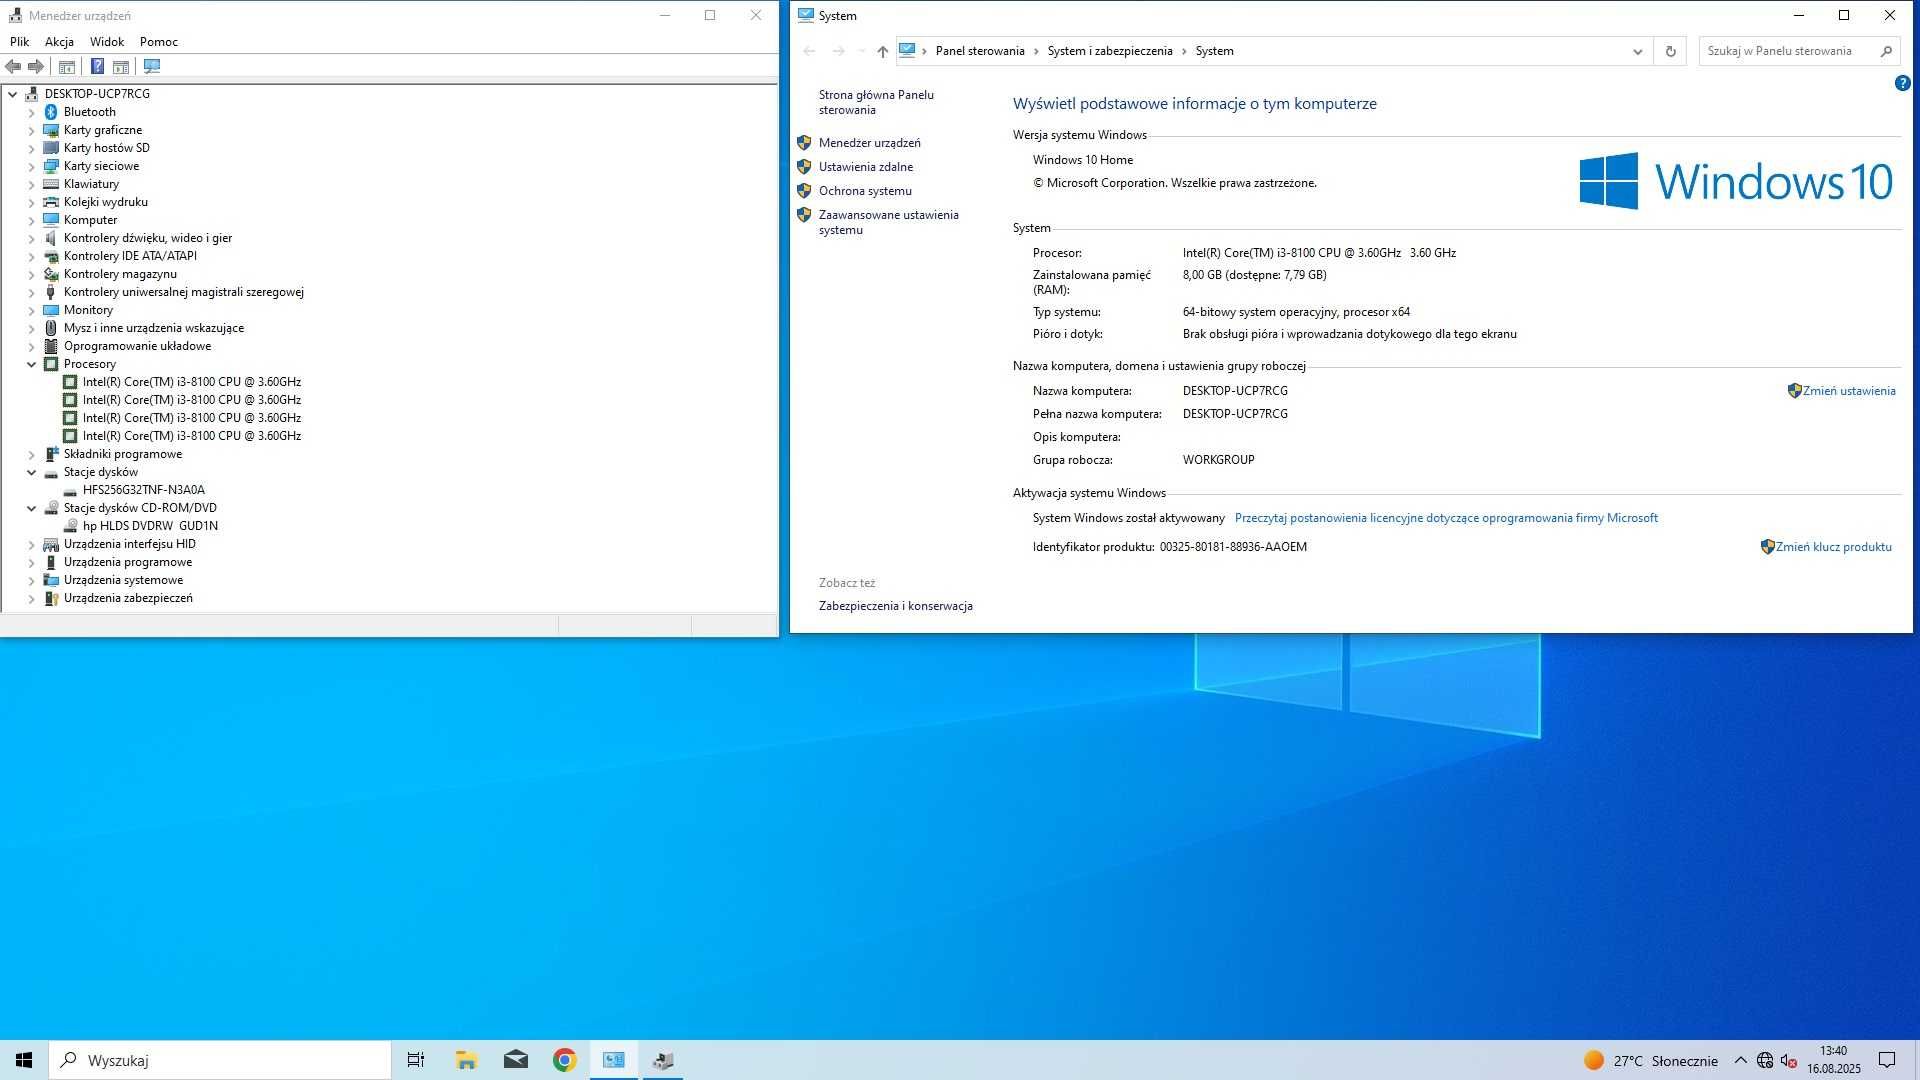Screen dimensions: 1920x1080
Task: Open File Explorer from the taskbar
Action: (x=466, y=1060)
